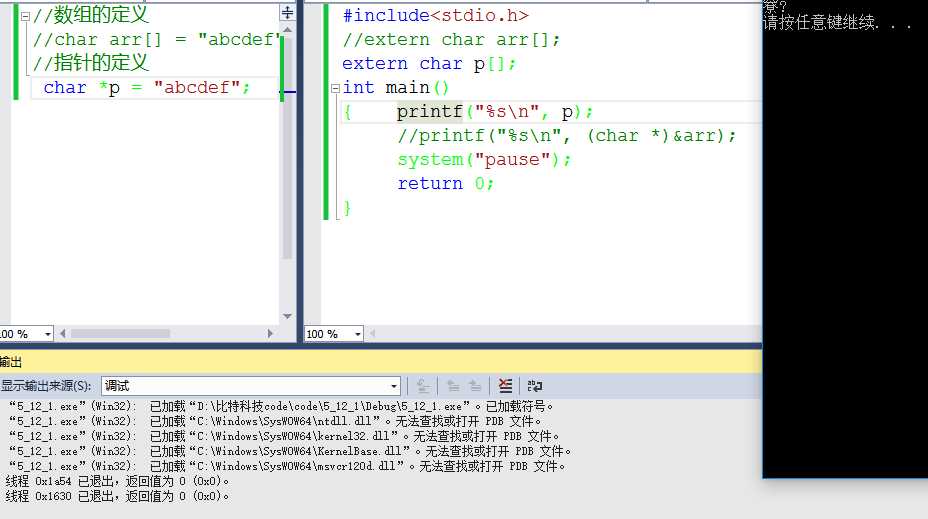The image size is (928, 519).
Task: Go to previous message in Output toolbar
Action: coord(453,386)
